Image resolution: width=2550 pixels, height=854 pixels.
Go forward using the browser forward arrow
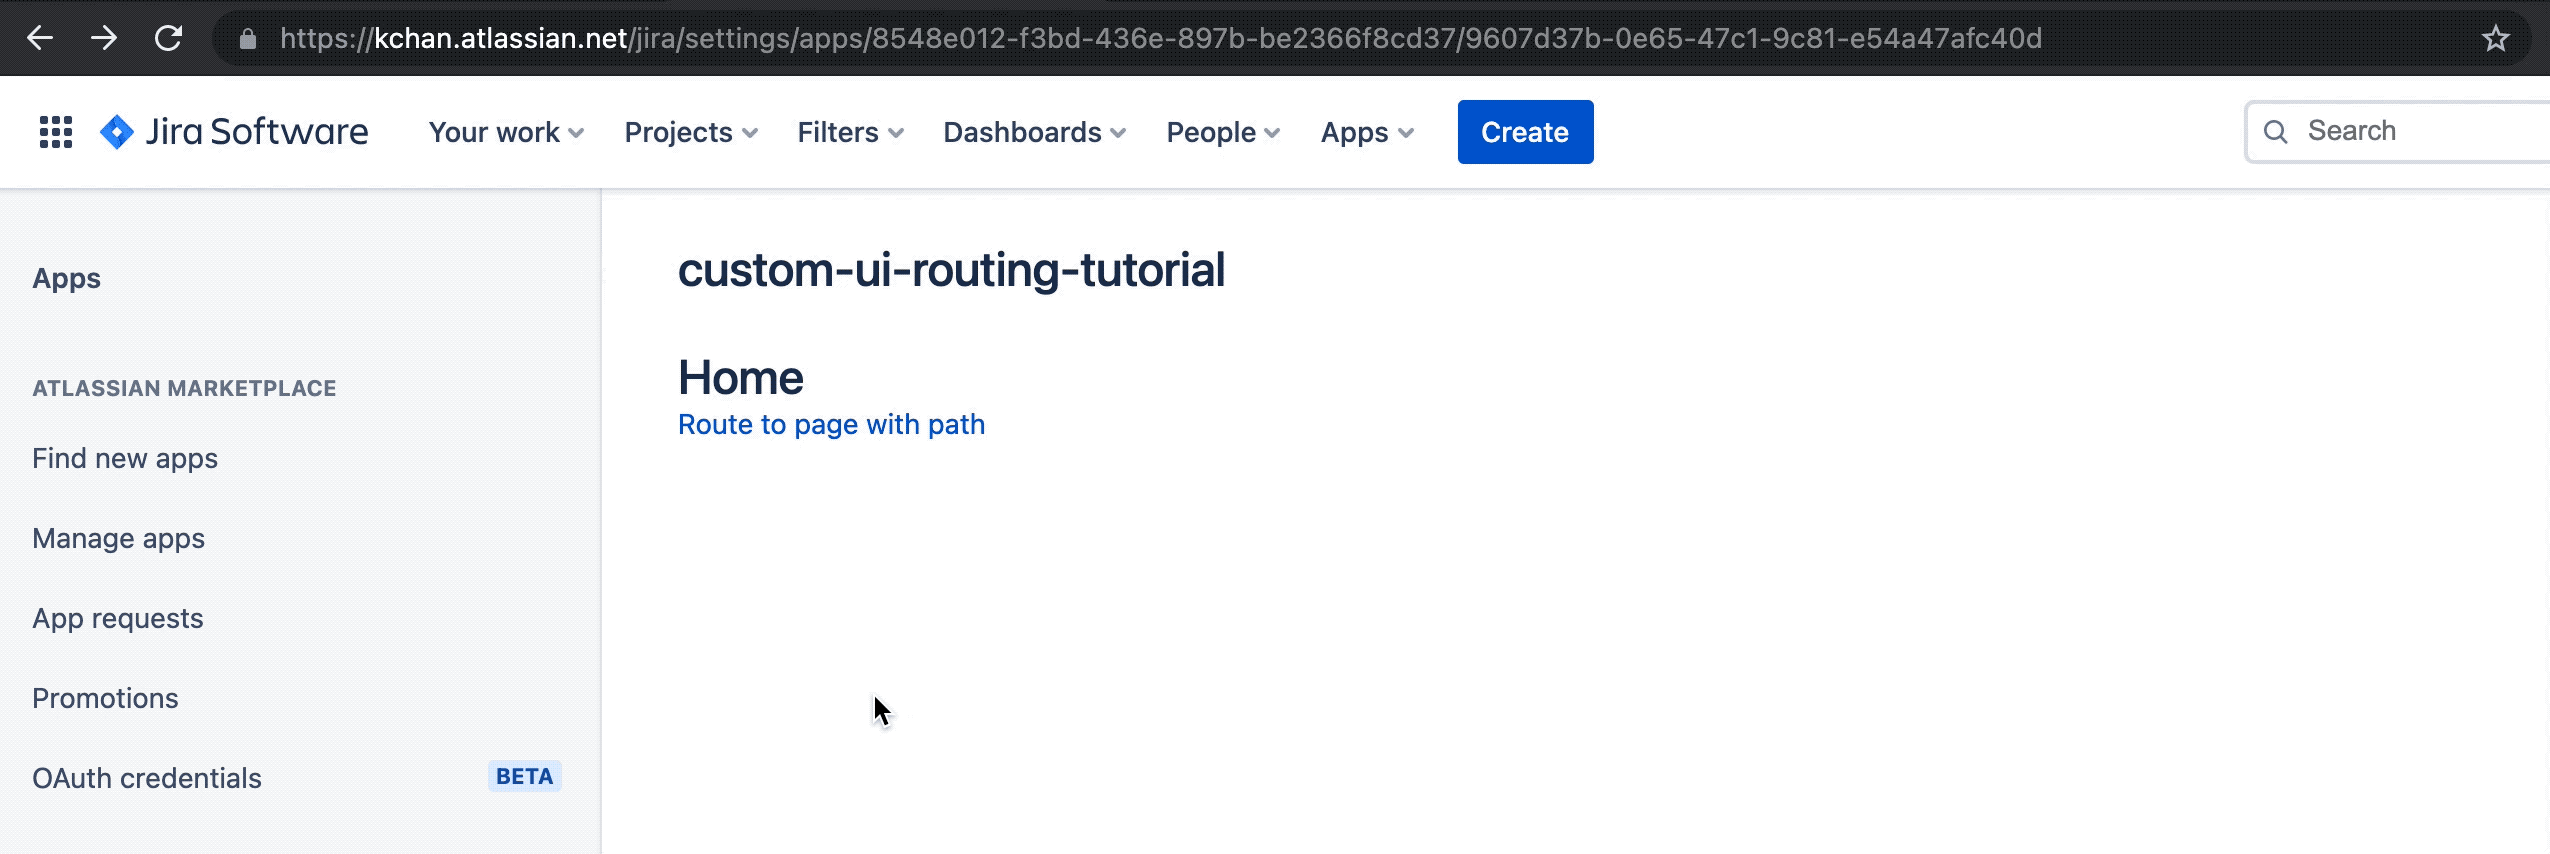pos(104,38)
